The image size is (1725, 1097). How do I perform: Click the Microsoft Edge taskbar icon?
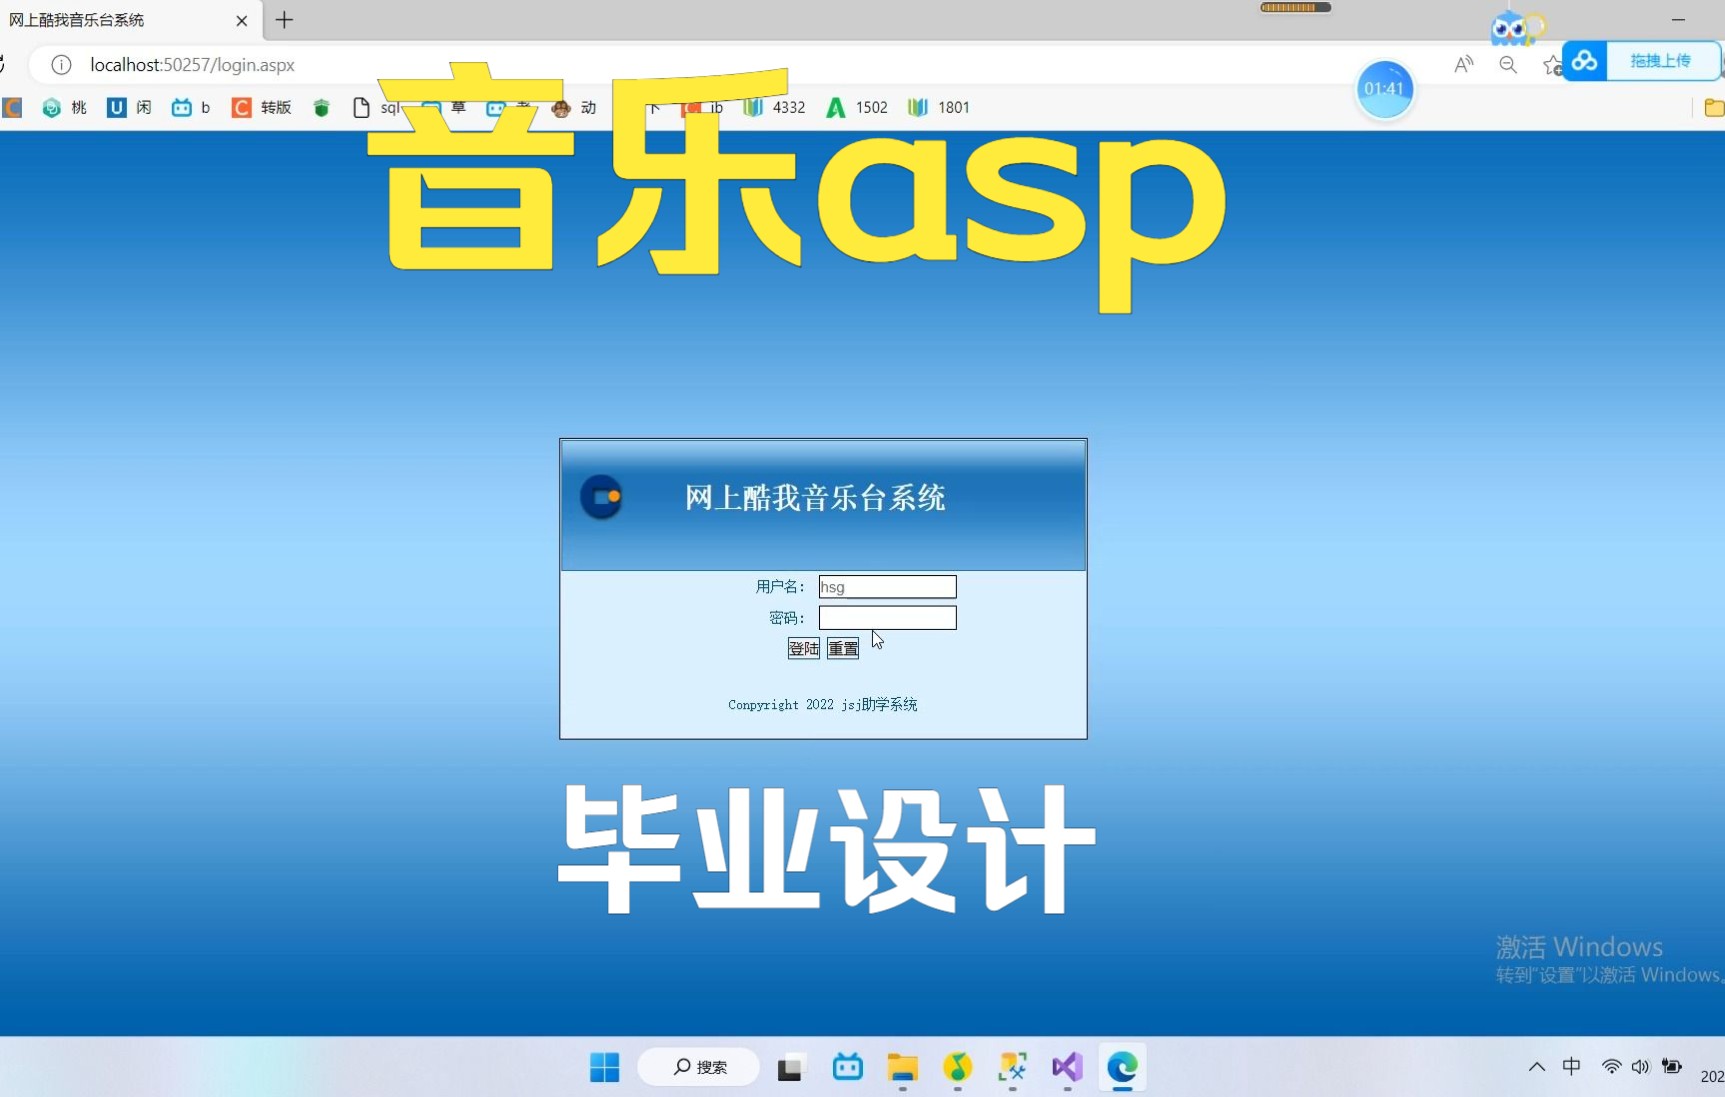point(1122,1067)
